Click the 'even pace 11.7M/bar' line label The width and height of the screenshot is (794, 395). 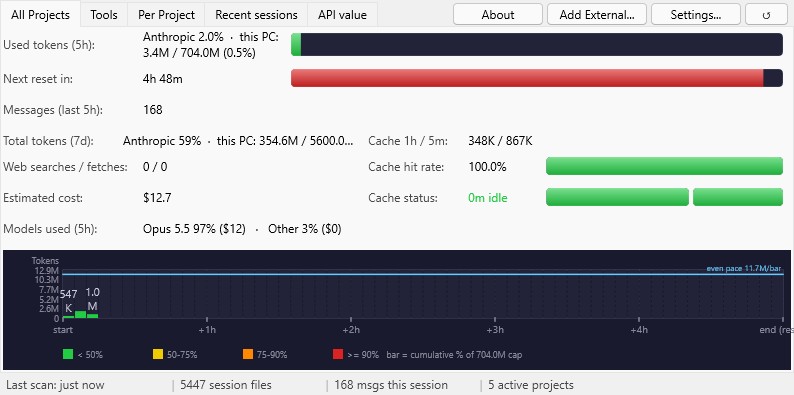(744, 268)
